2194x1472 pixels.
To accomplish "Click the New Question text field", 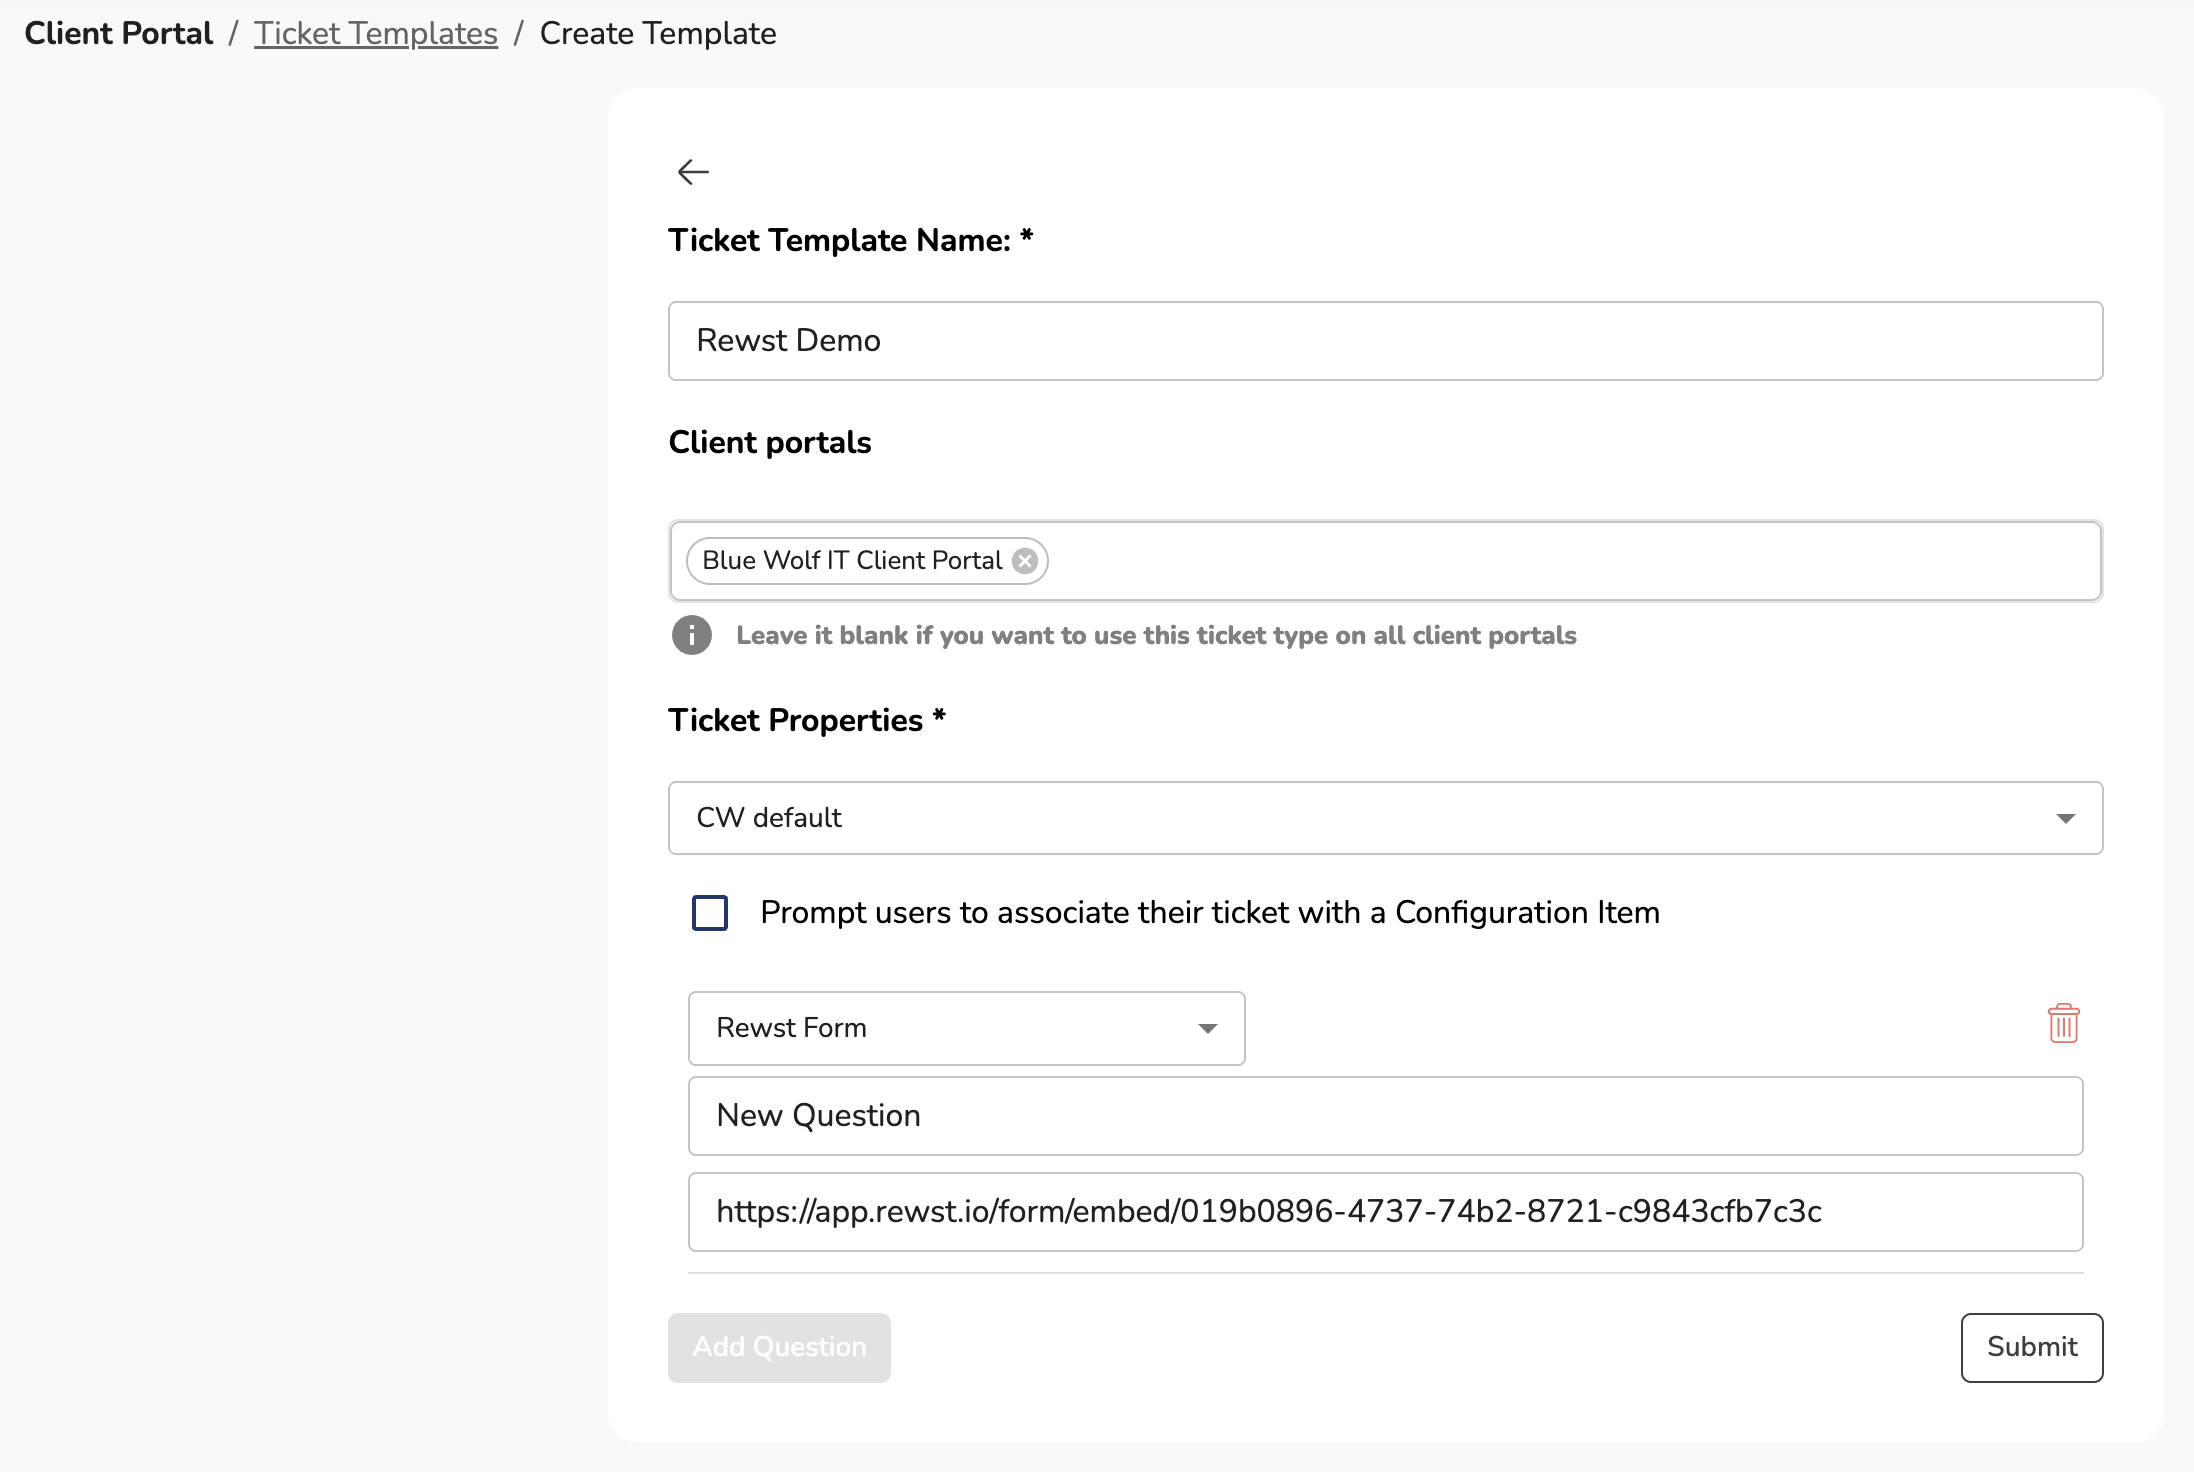I will (1384, 1116).
